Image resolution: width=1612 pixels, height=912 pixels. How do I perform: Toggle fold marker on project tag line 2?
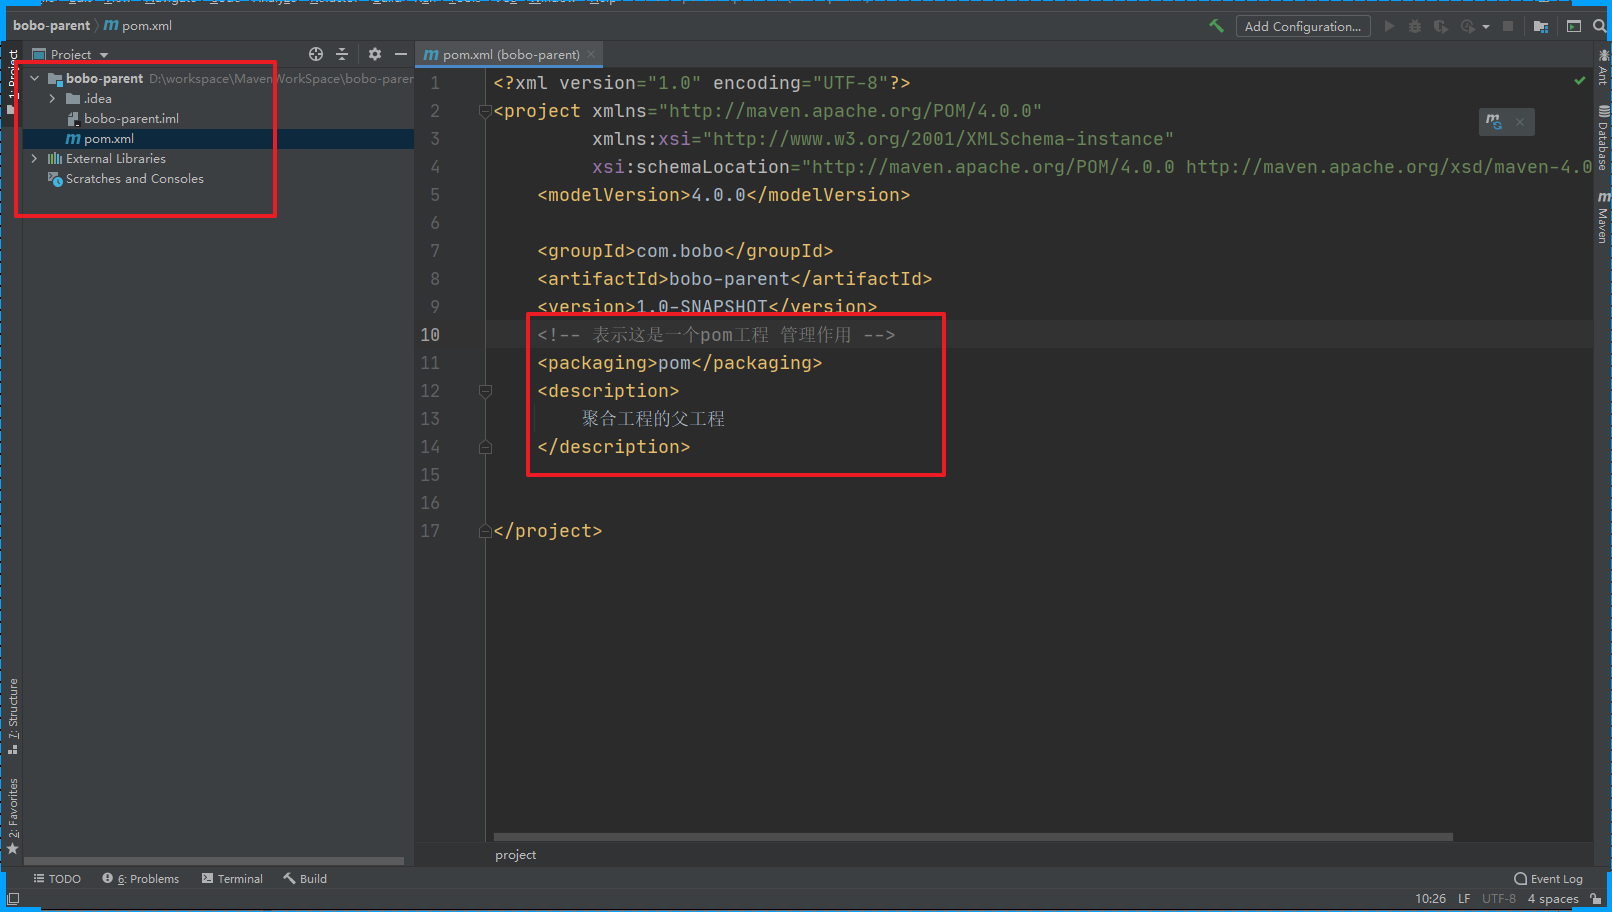485,111
